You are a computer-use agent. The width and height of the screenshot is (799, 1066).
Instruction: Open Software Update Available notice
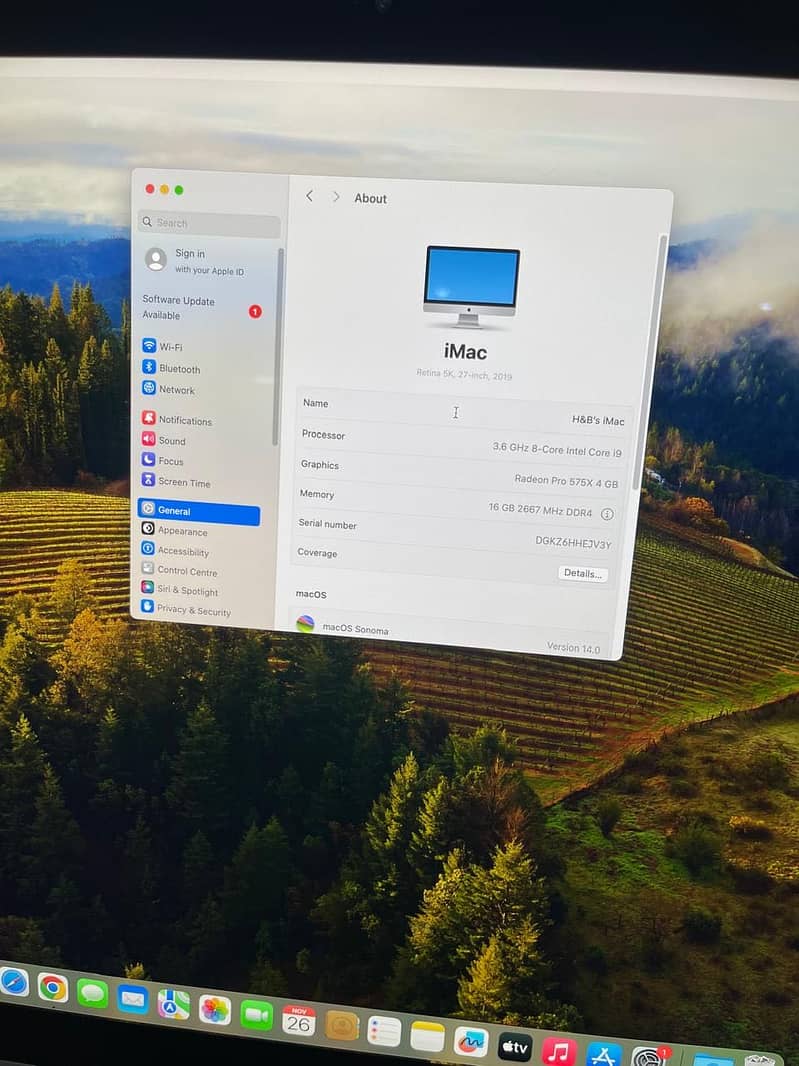pos(201,308)
